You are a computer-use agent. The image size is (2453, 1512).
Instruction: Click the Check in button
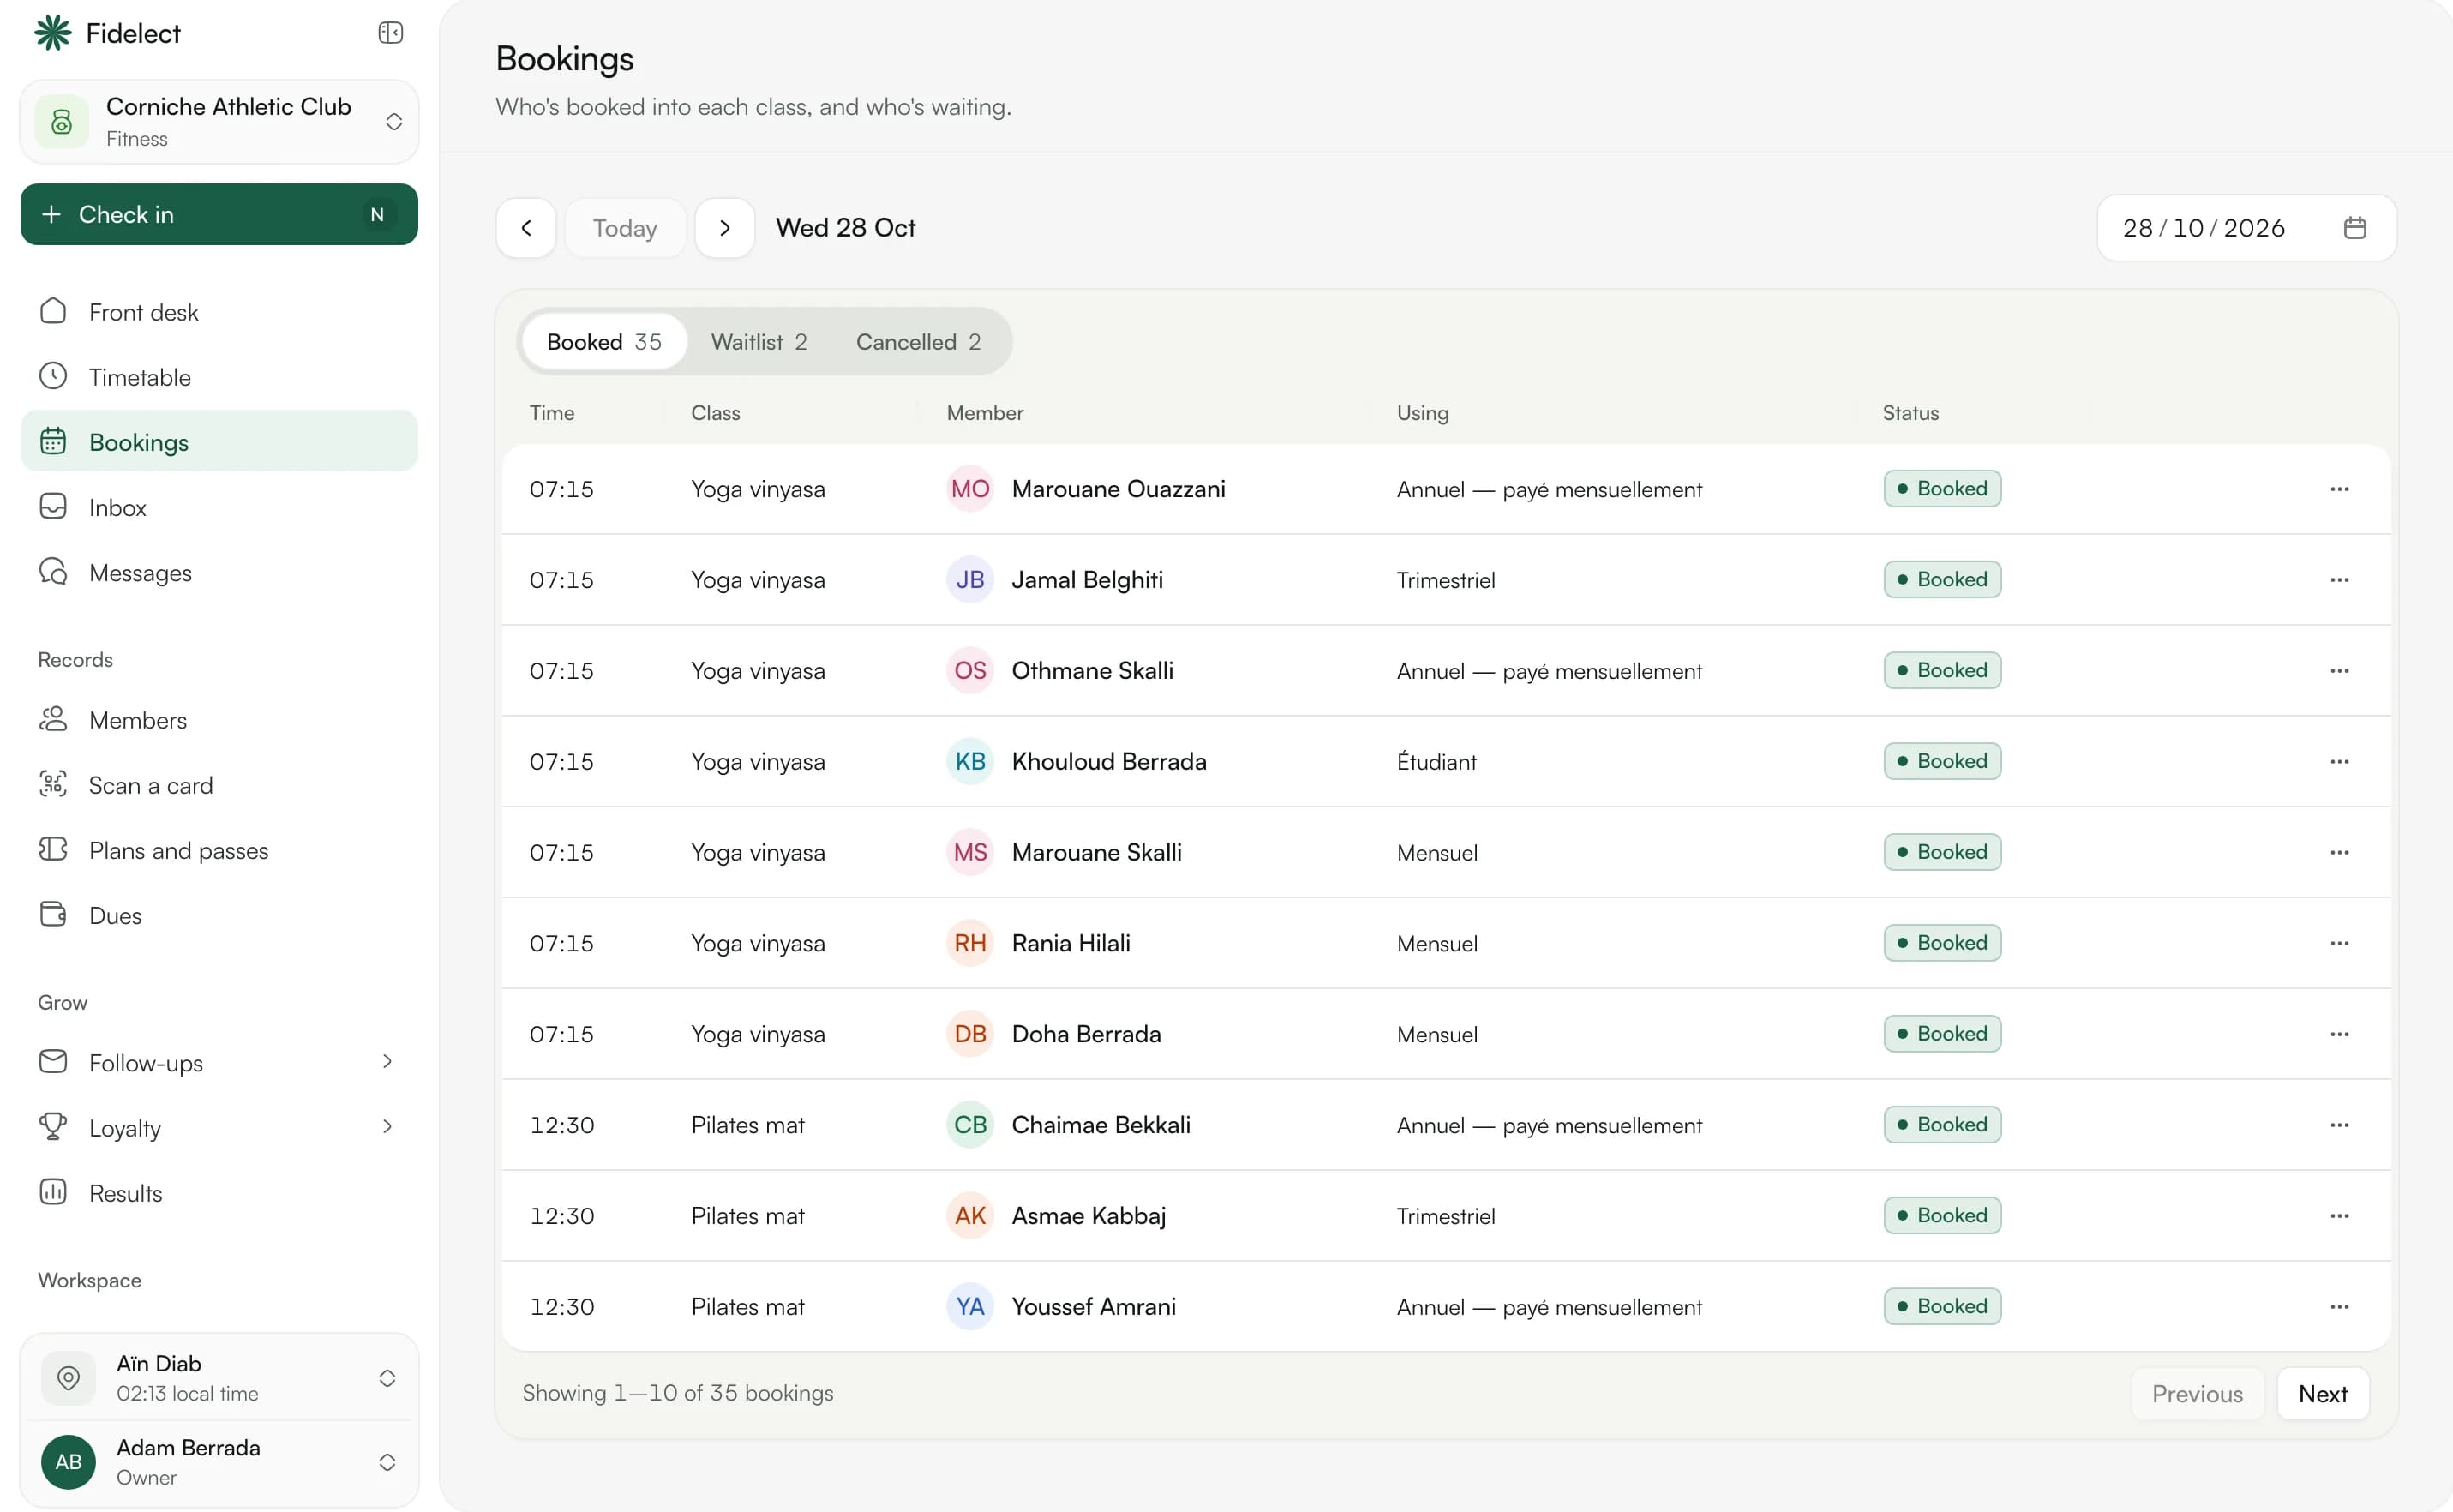[x=219, y=214]
